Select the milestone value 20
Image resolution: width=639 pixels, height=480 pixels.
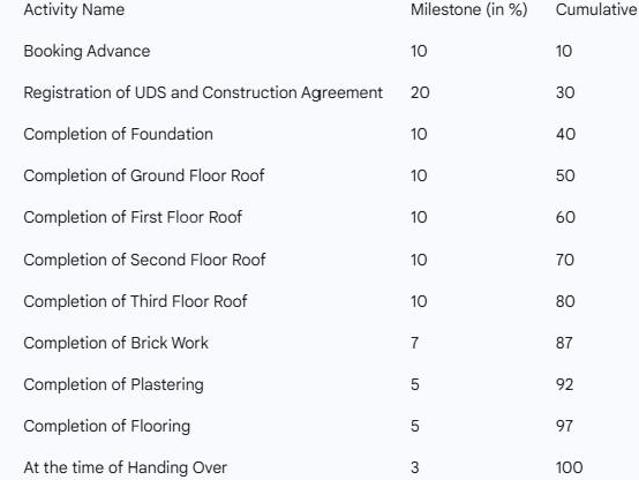coord(418,93)
